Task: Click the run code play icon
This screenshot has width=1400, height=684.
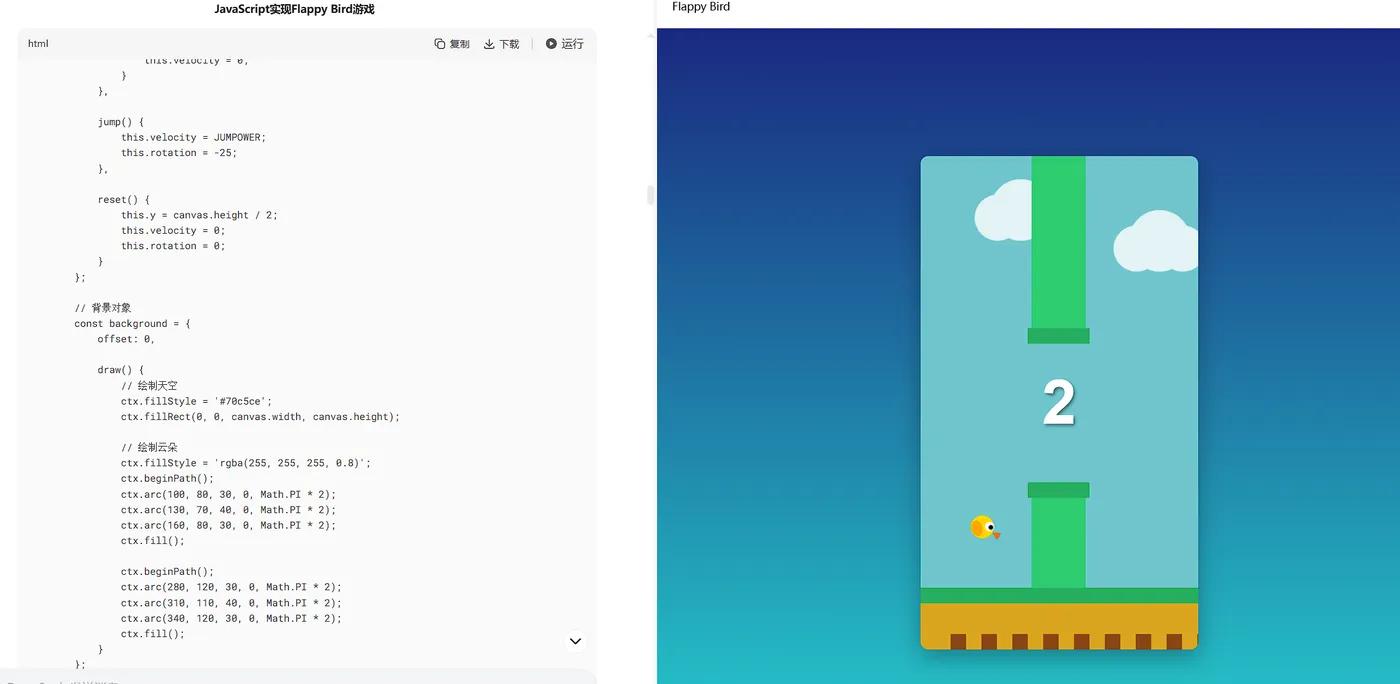Action: click(551, 44)
